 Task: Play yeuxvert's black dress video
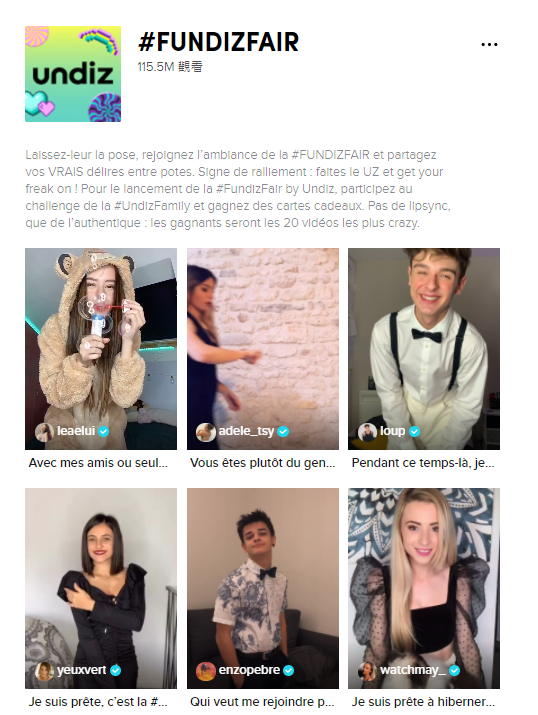pos(101,588)
